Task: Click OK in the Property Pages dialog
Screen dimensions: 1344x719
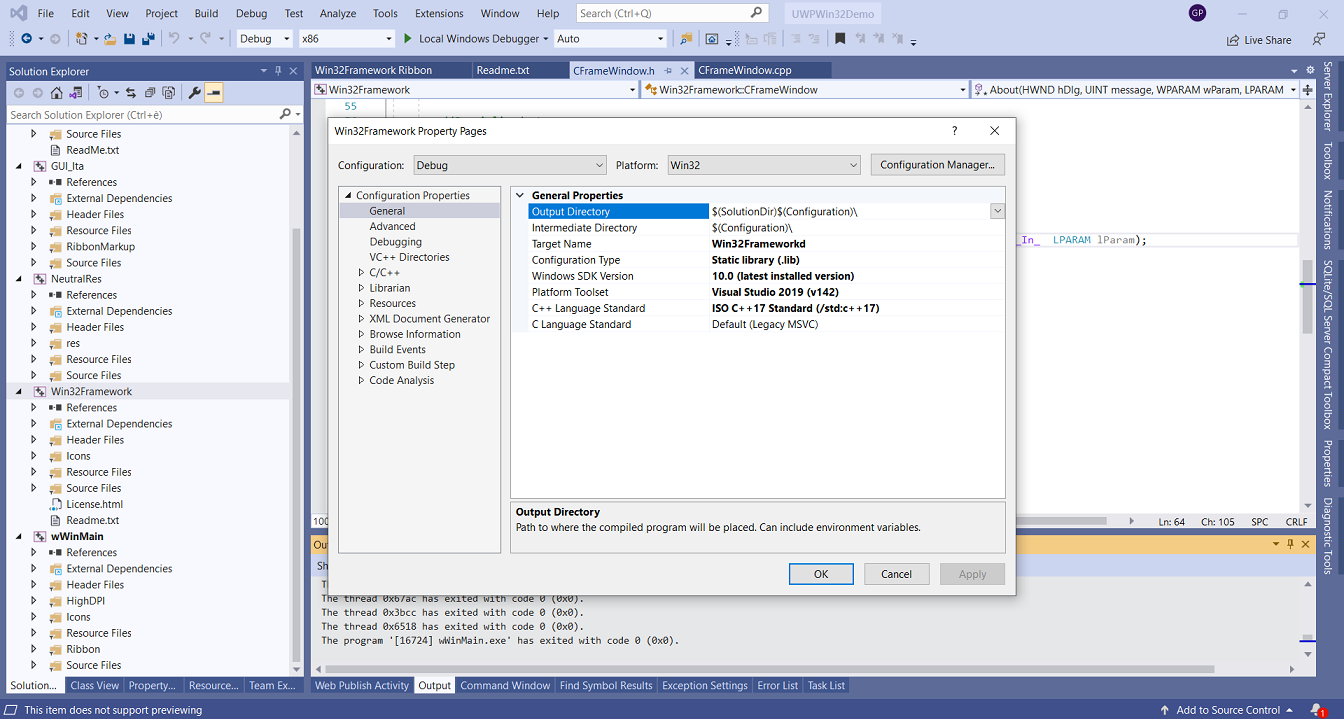Action: coord(821,574)
